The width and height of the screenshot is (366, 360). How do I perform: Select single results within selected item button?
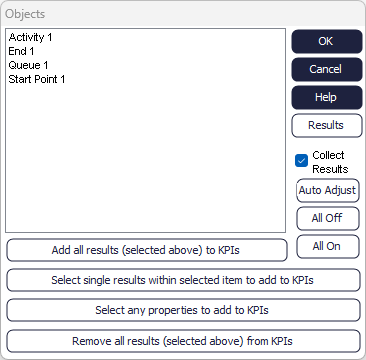[x=183, y=280]
